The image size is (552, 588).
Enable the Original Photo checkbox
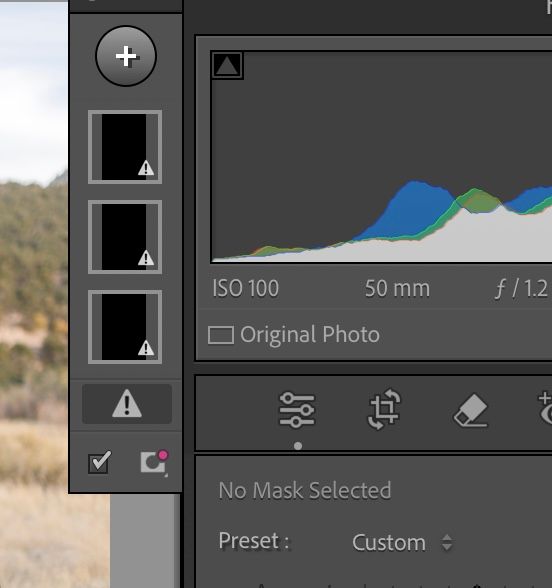point(221,335)
